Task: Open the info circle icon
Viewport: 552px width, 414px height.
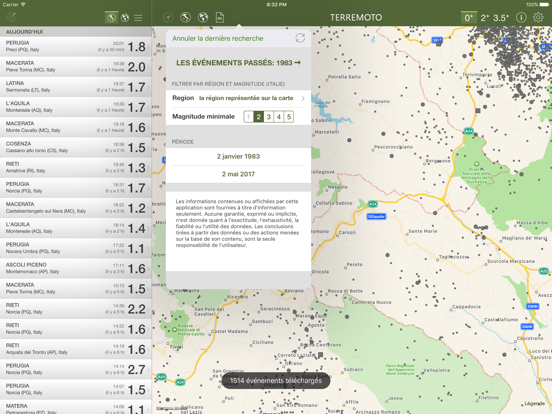Action: pyautogui.click(x=521, y=17)
